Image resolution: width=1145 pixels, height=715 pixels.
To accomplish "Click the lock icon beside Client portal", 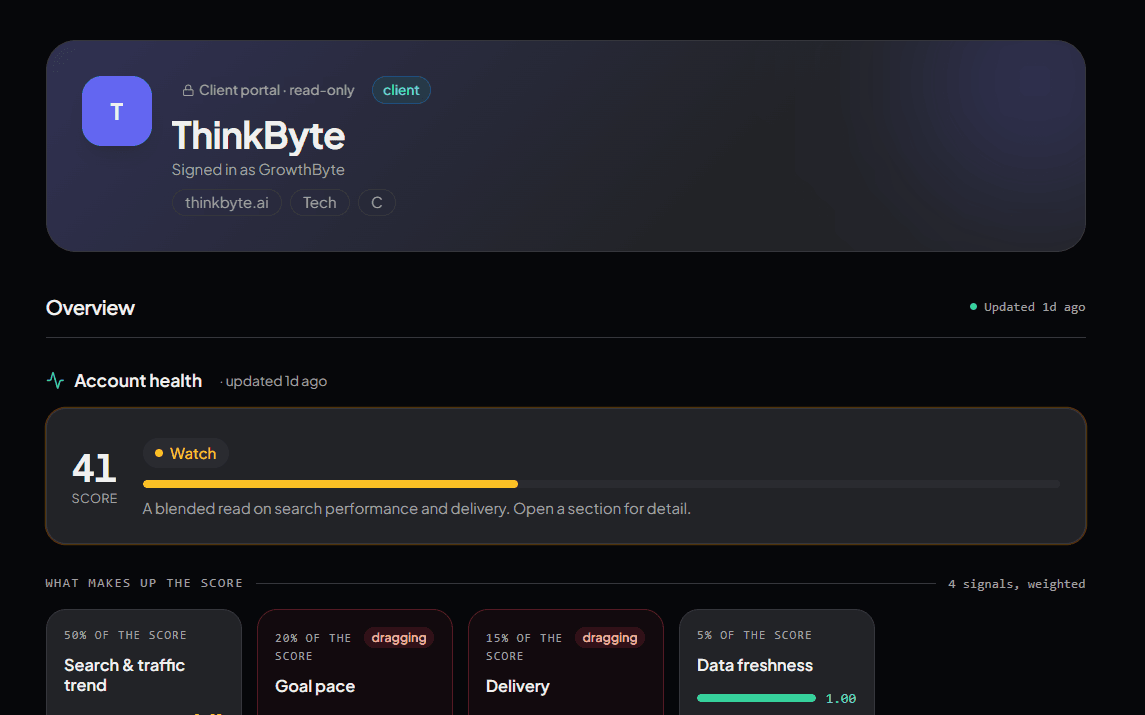I will 188,91.
